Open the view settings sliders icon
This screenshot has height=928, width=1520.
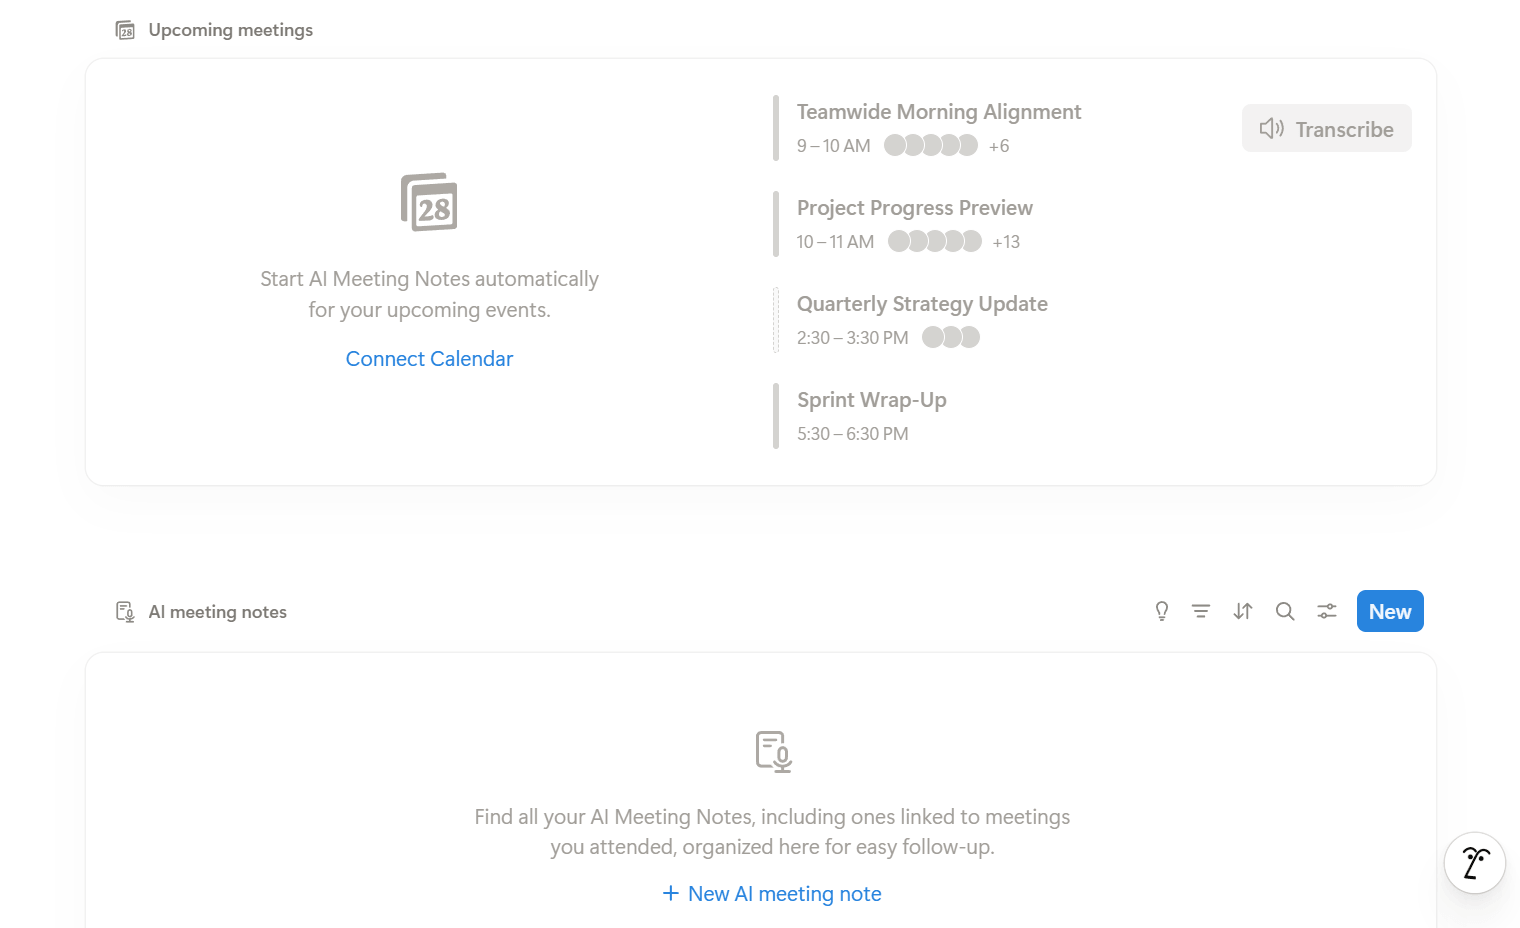click(x=1327, y=611)
